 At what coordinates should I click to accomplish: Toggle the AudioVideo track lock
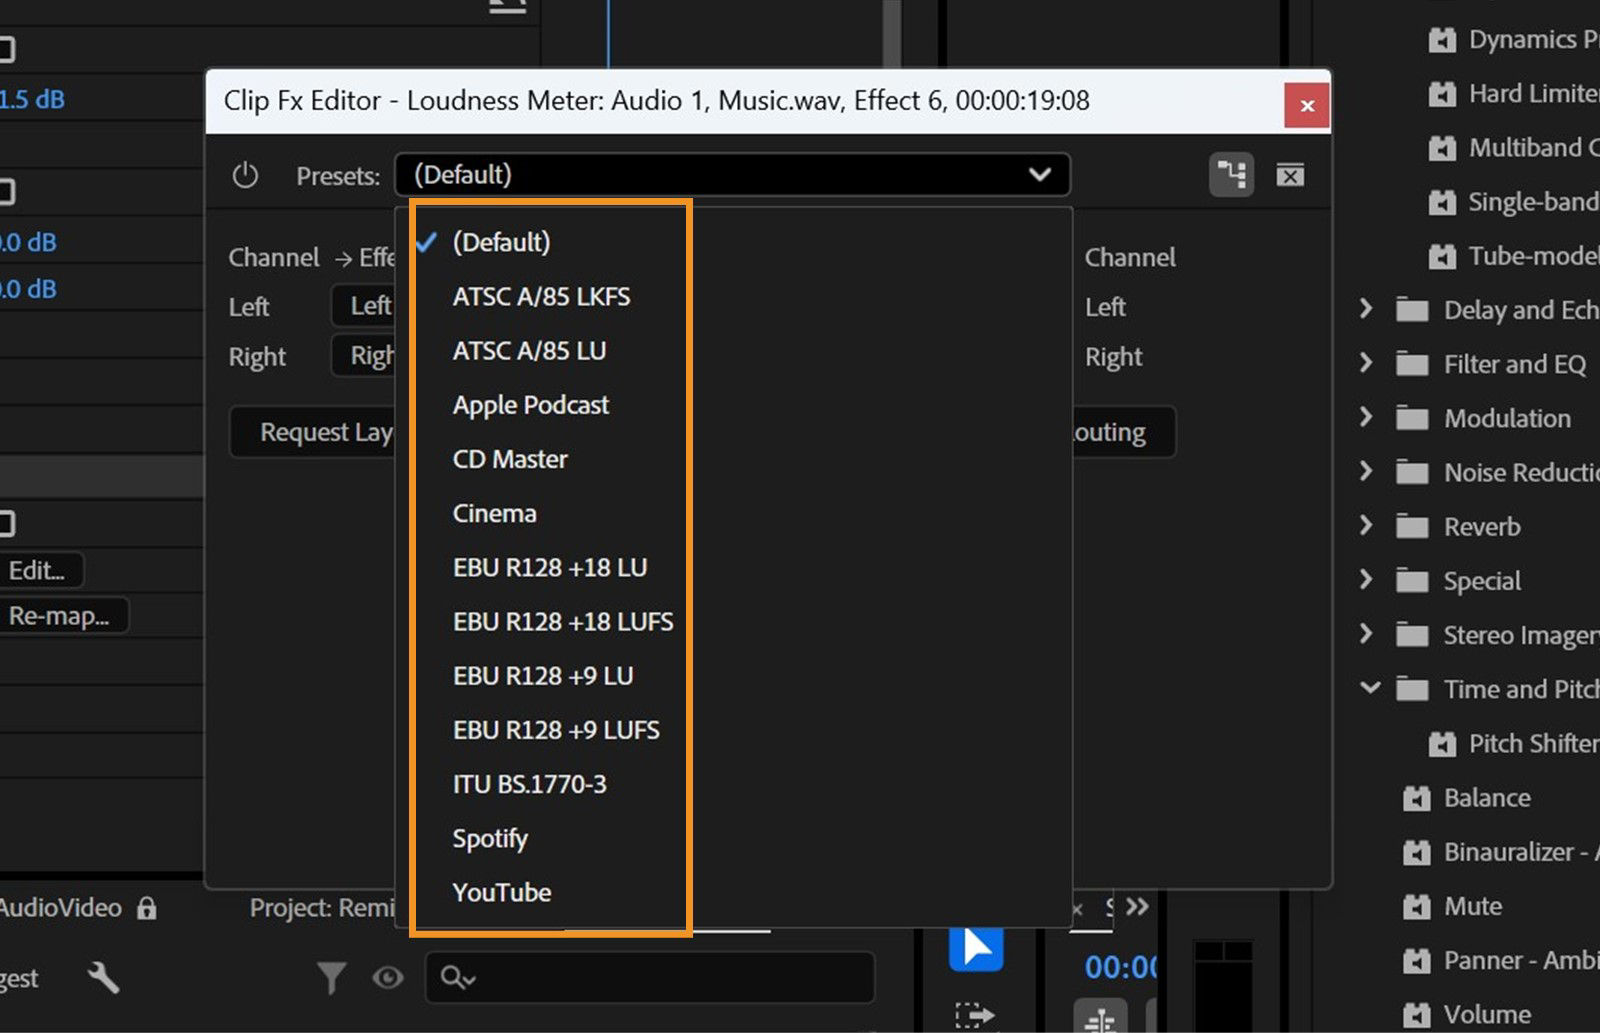(x=147, y=908)
